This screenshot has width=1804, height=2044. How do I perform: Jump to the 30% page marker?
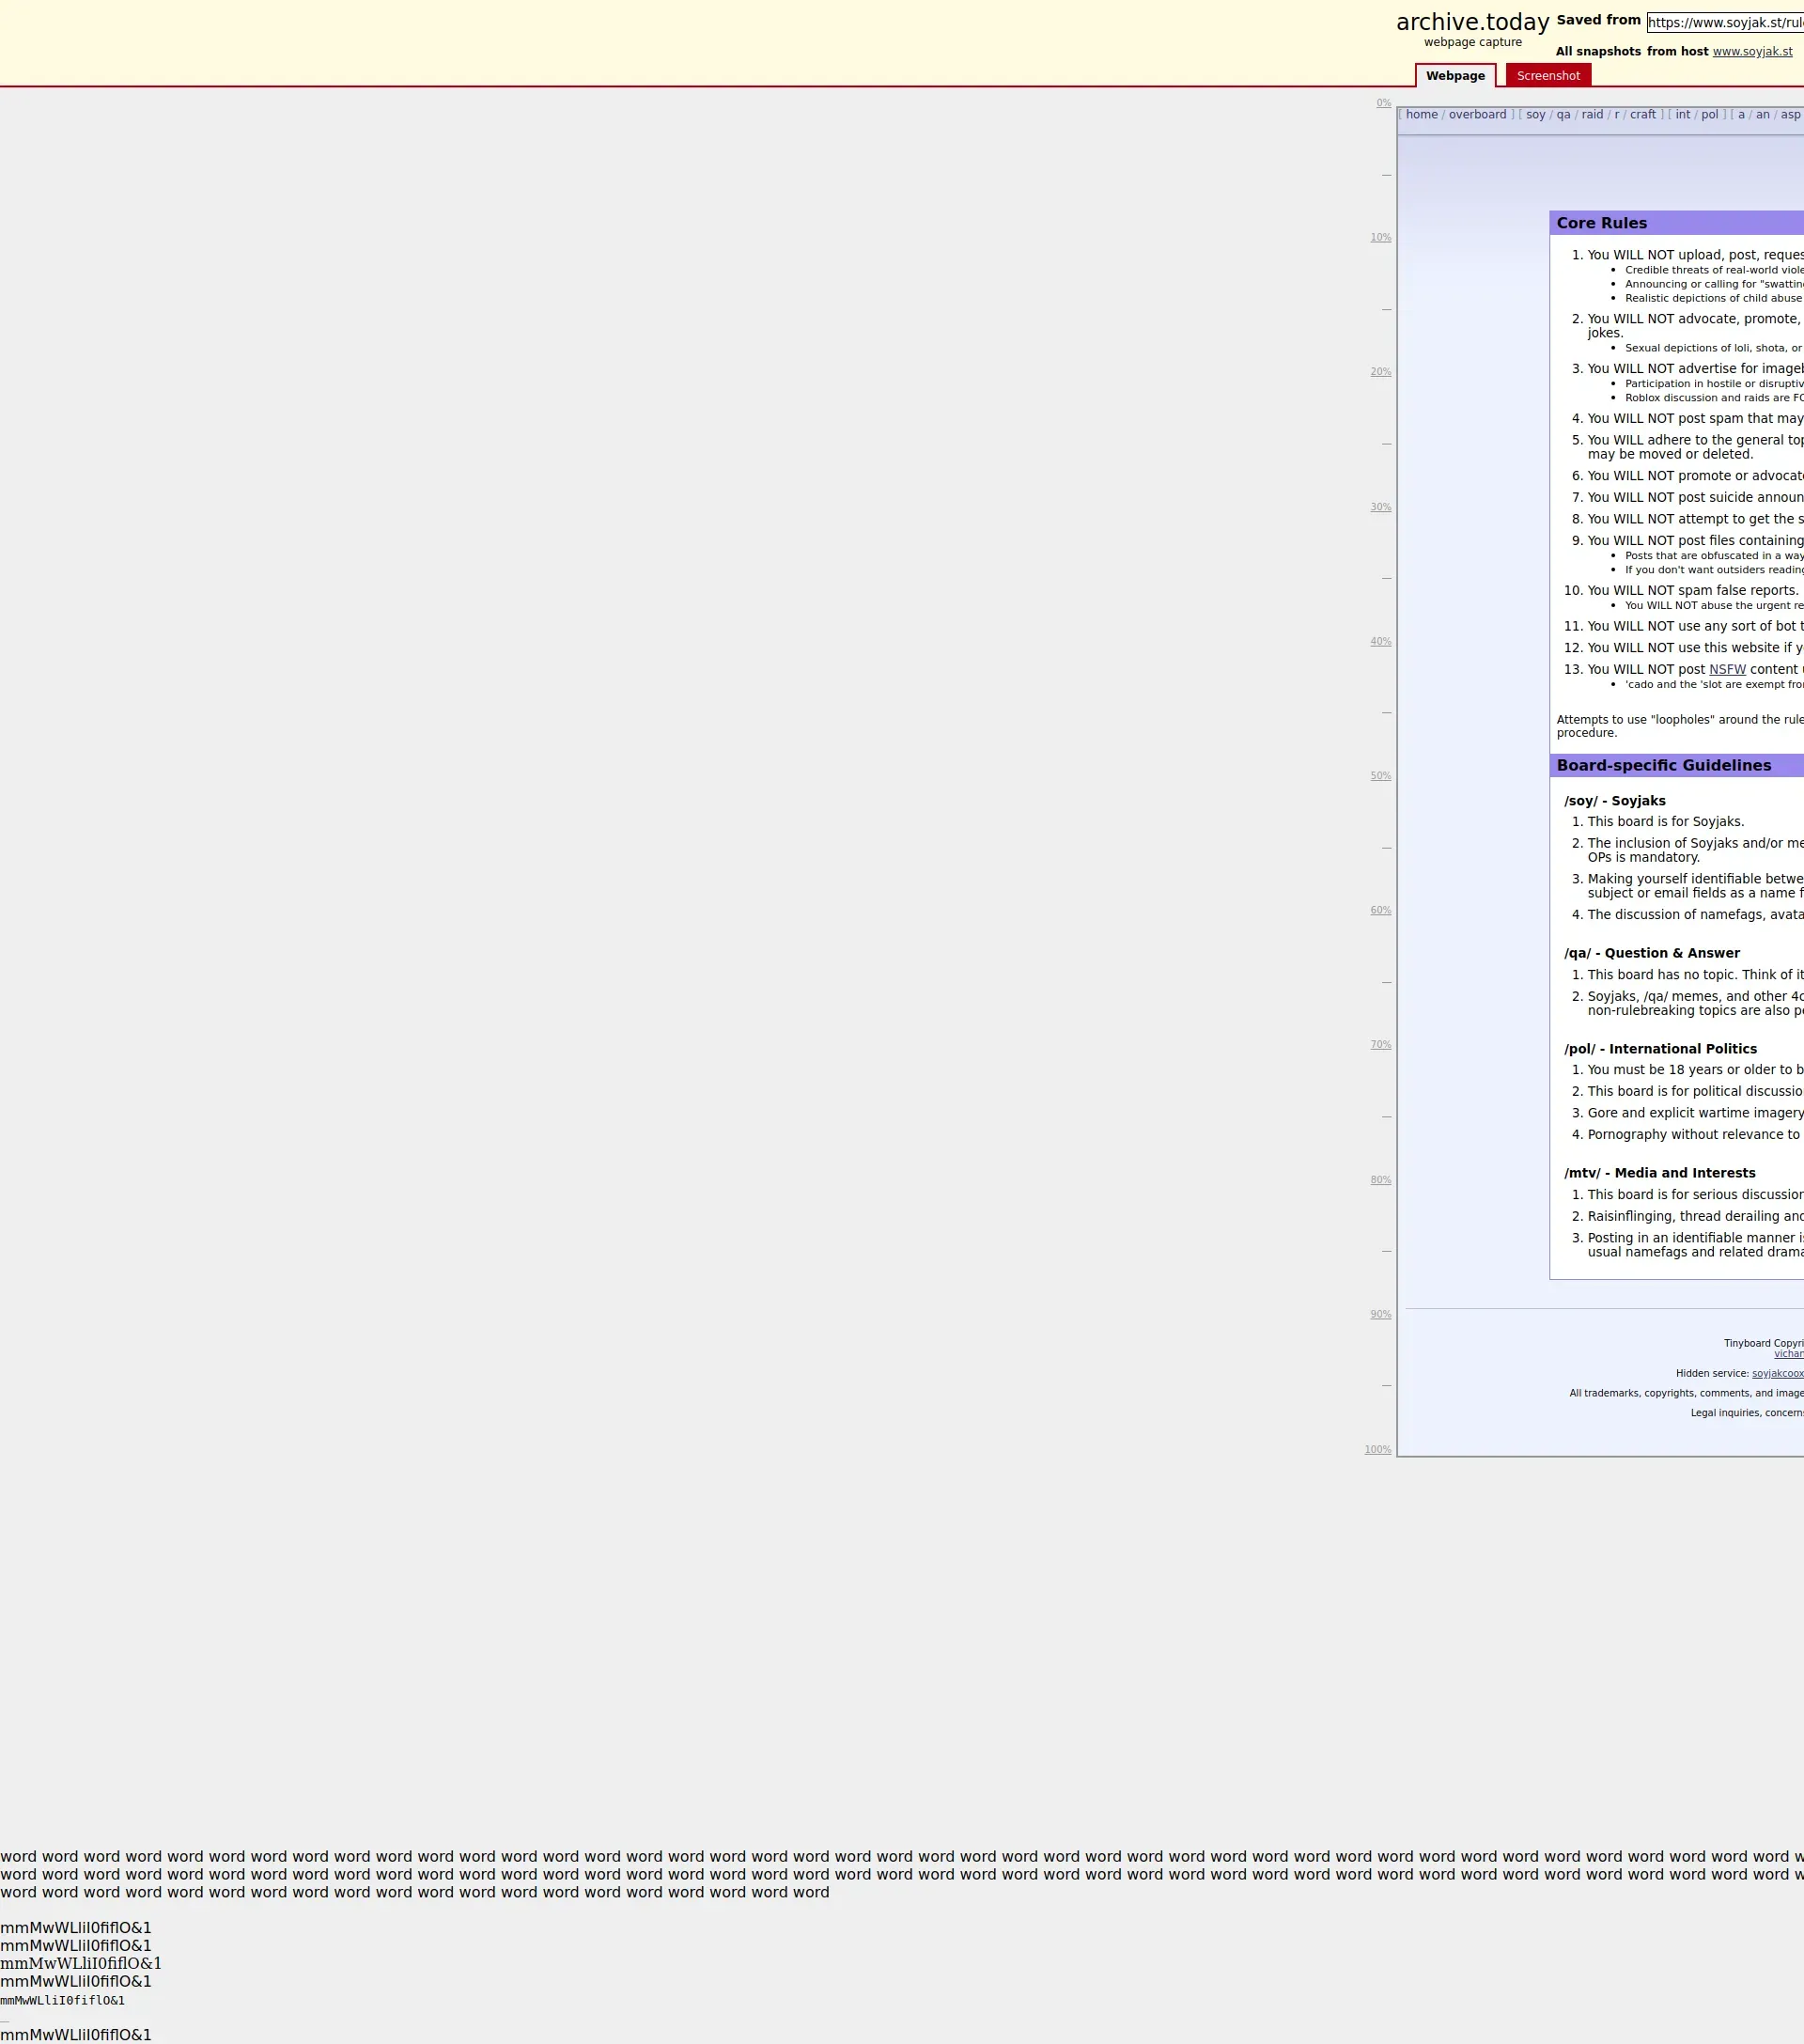tap(1380, 508)
